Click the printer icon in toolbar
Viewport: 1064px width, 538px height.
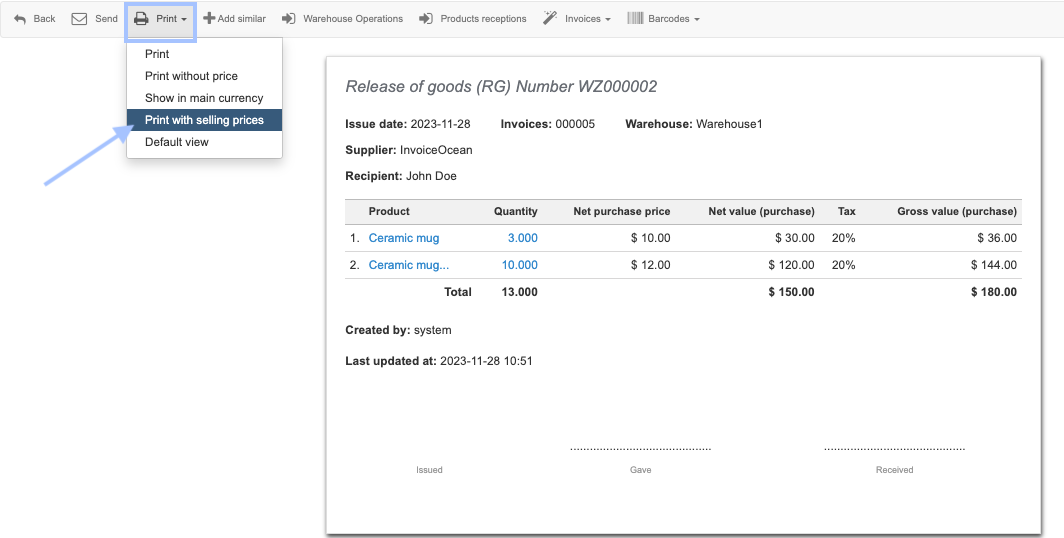coord(141,19)
